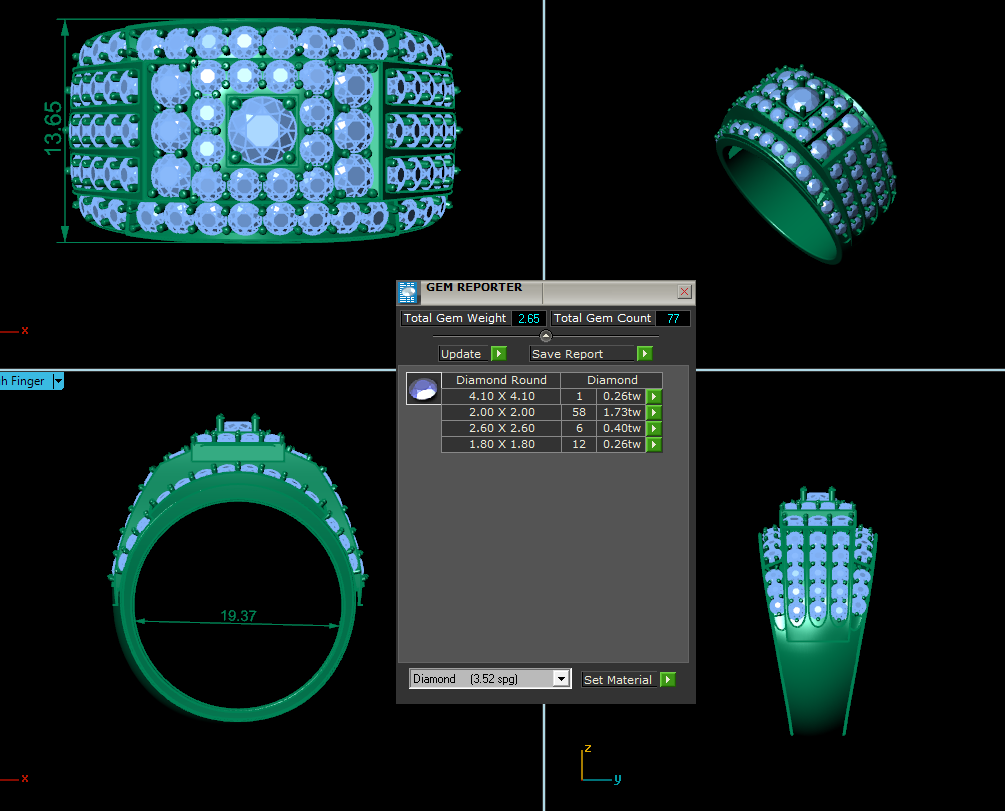Screen dimensions: 1005x811
Task: Click the 19.37 inner diameter dimension
Action: pos(238,615)
